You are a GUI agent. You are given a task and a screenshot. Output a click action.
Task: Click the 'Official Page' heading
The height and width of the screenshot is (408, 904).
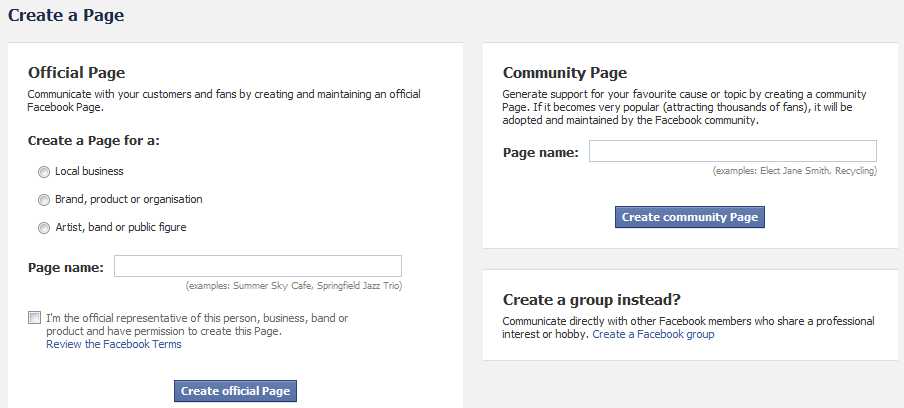(x=77, y=73)
